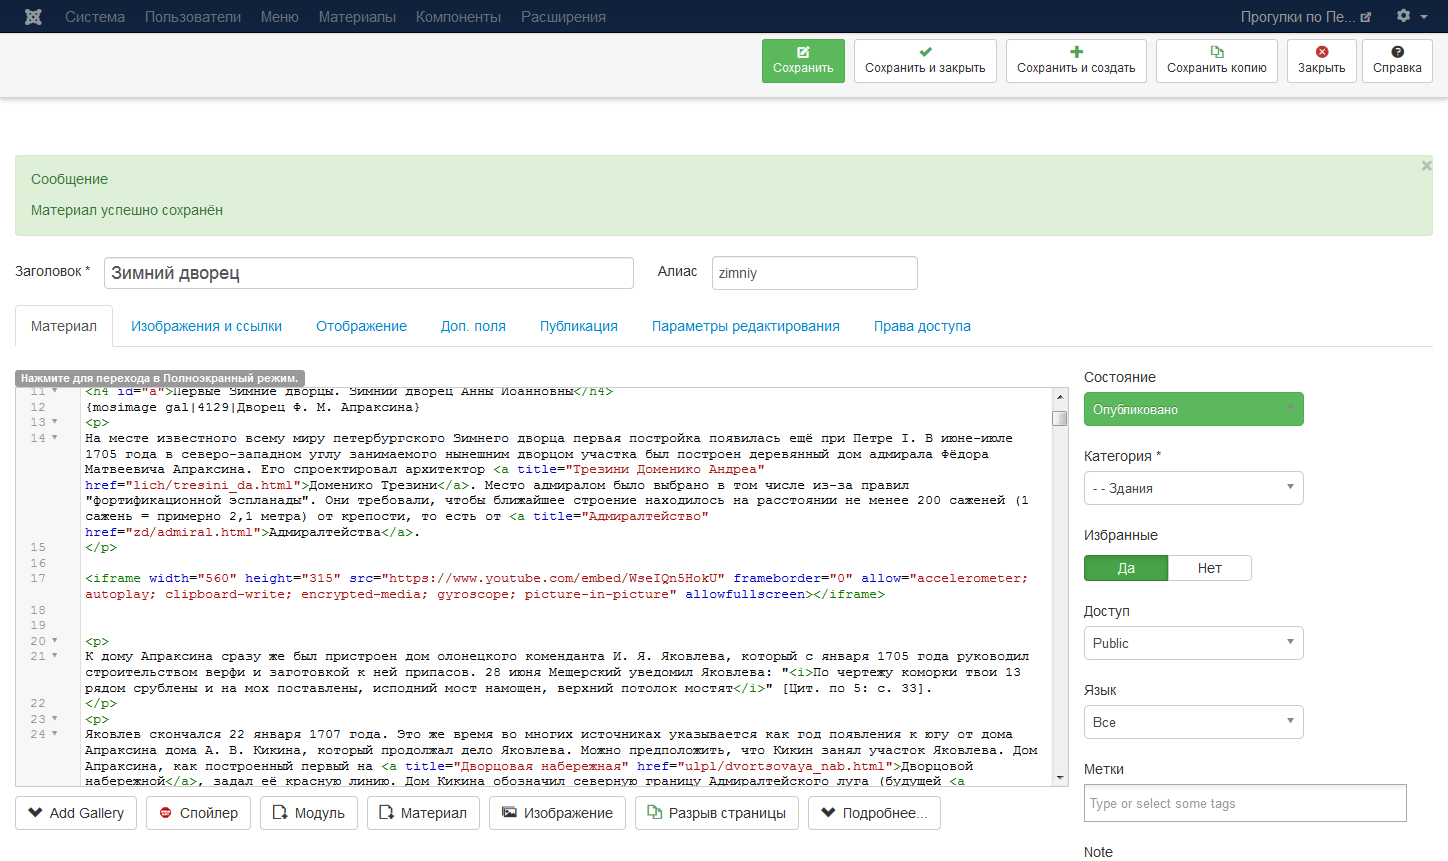Switch to Параметры редактирования tab

(x=746, y=326)
